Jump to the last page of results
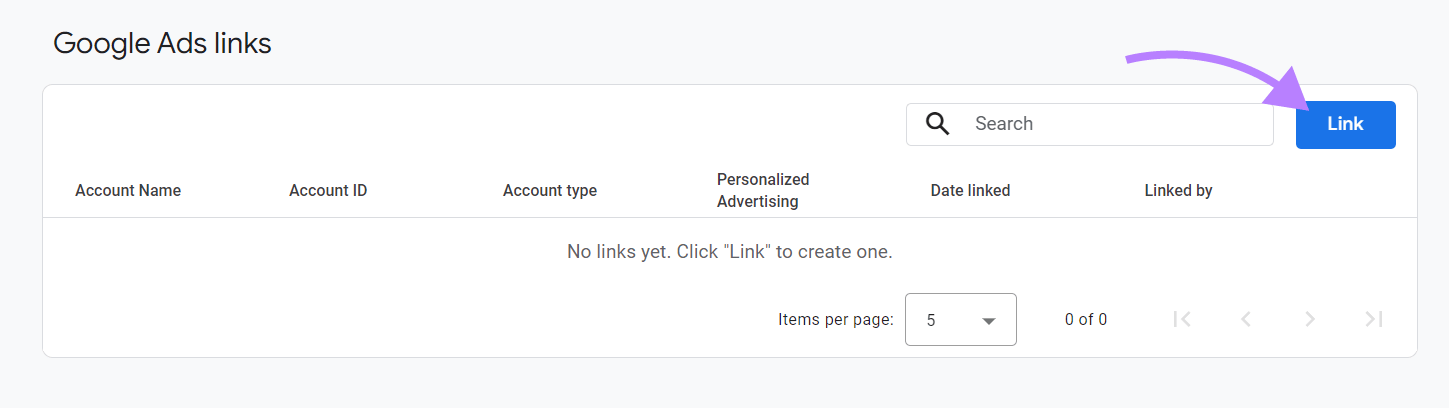 pos(1374,319)
